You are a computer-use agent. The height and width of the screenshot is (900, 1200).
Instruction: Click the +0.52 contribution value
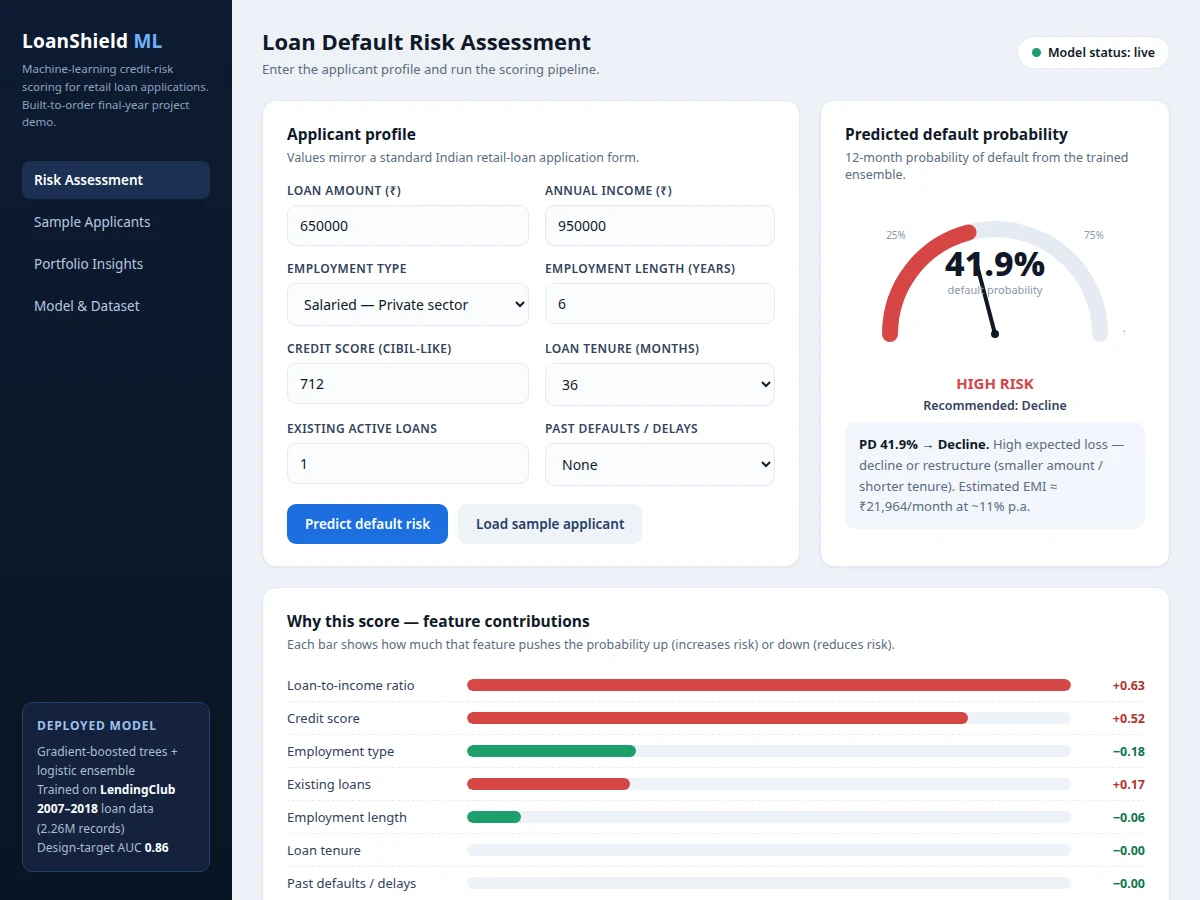1128,719
